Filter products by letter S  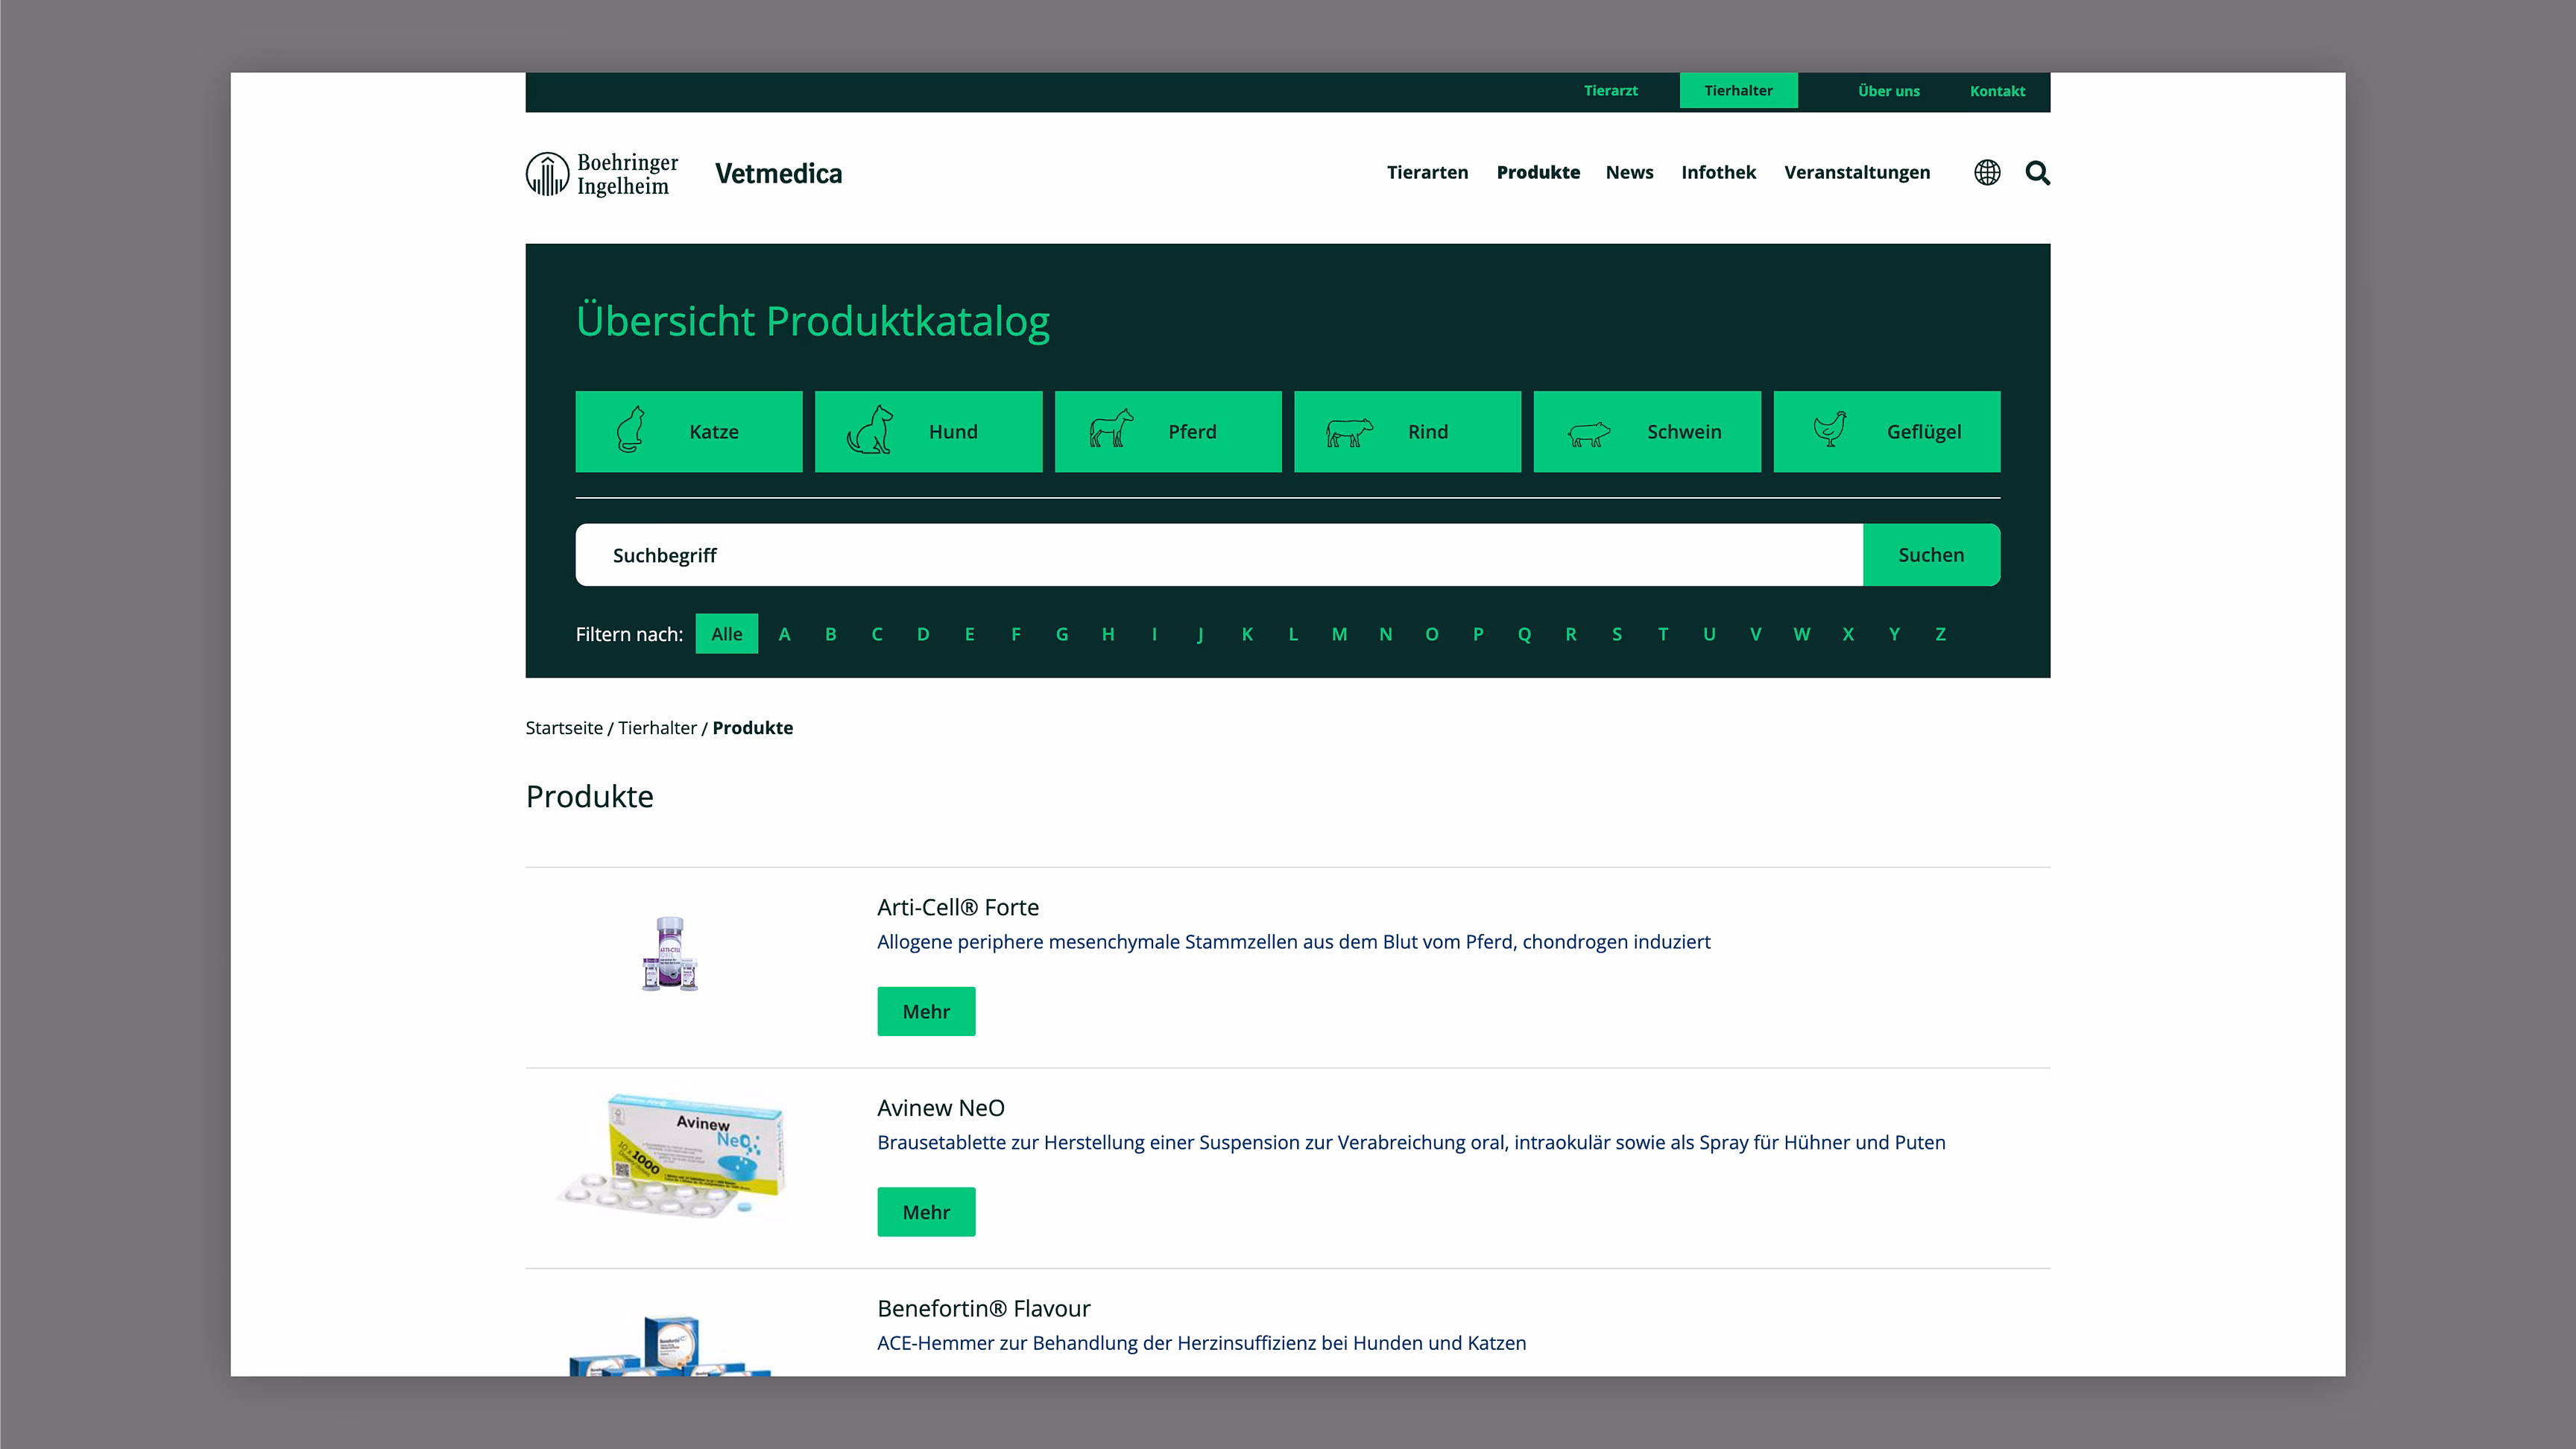pyautogui.click(x=1616, y=634)
